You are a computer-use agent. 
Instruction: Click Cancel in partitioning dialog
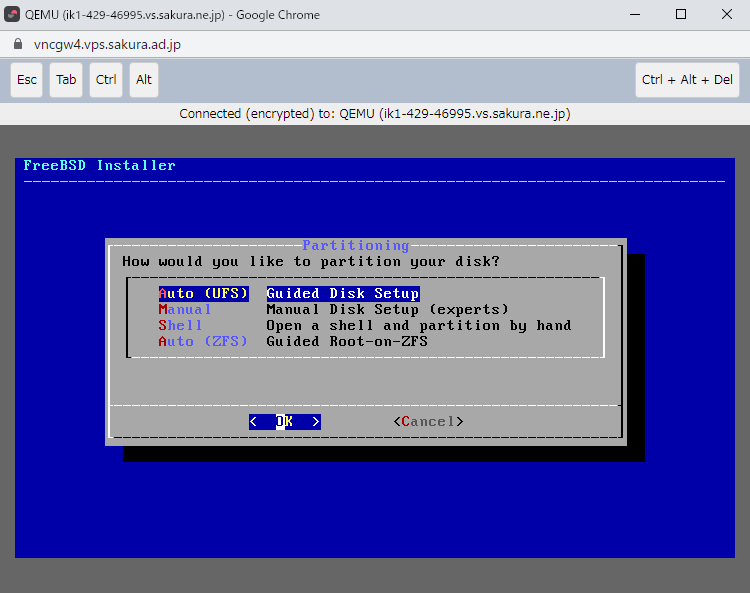click(428, 422)
